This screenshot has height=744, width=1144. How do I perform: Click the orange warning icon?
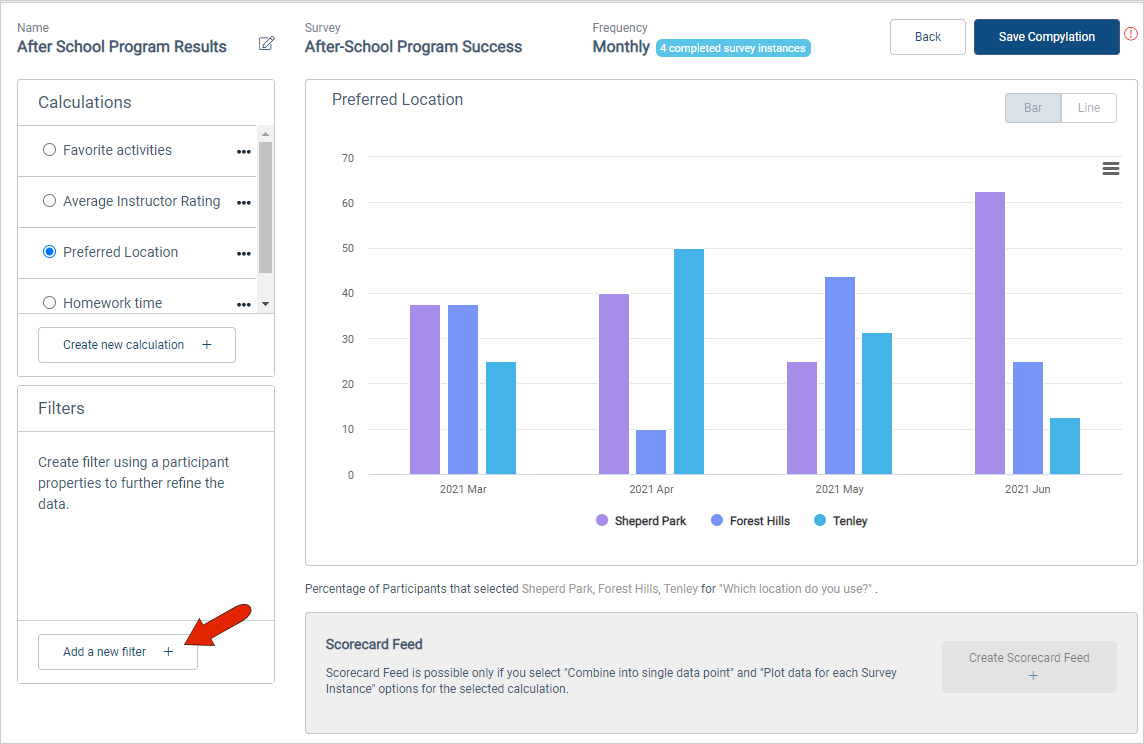click(x=1131, y=33)
